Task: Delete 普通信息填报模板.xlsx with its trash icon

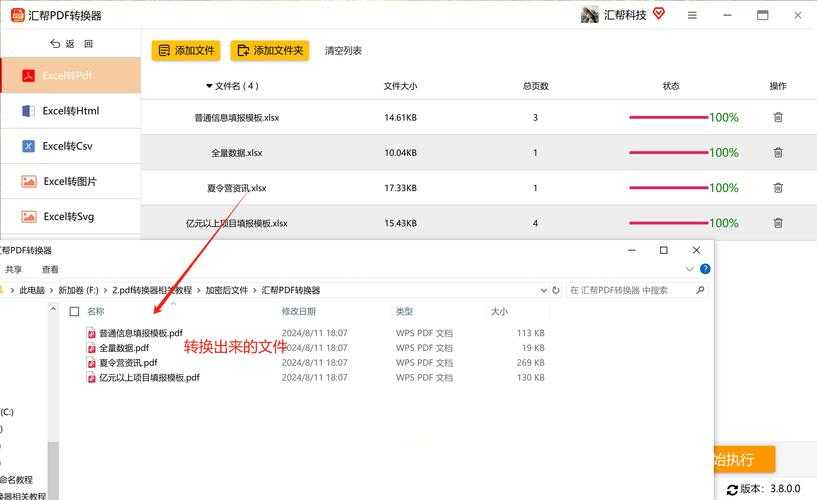Action: coord(778,117)
